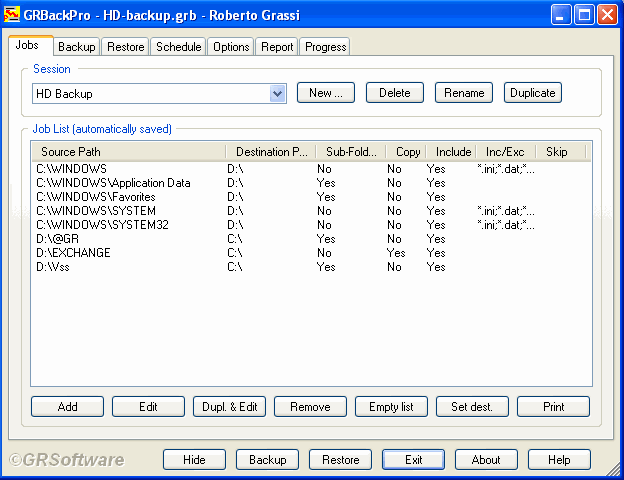Open the Session dropdown list

click(x=278, y=93)
